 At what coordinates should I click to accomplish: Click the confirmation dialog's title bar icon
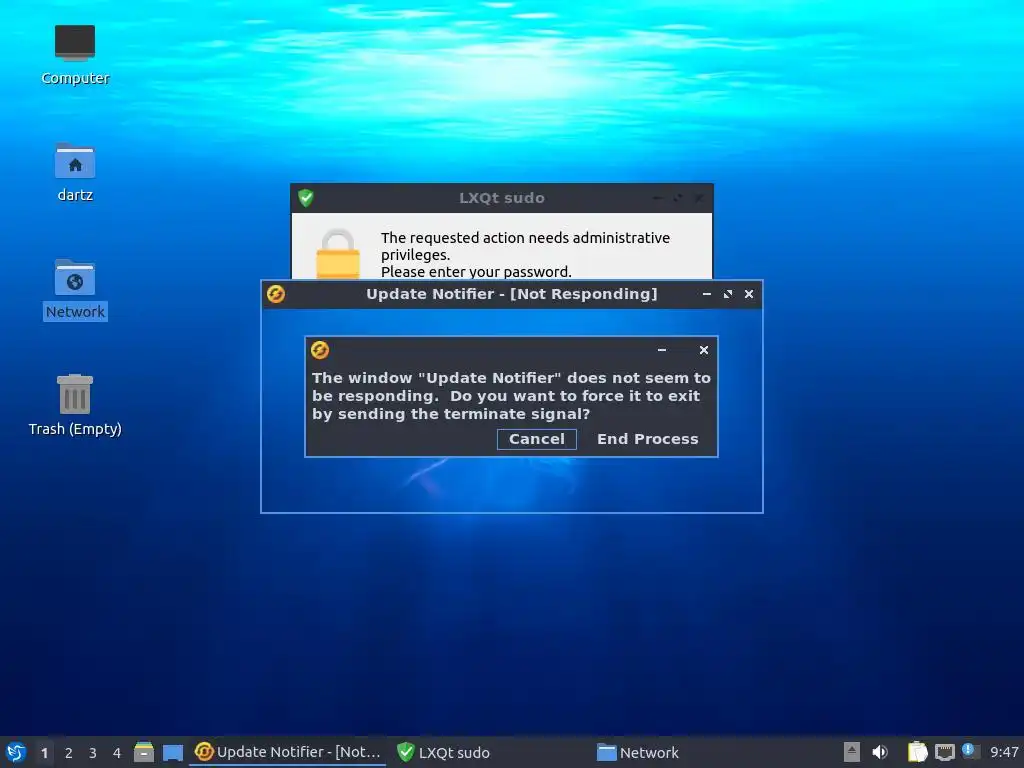click(x=320, y=350)
